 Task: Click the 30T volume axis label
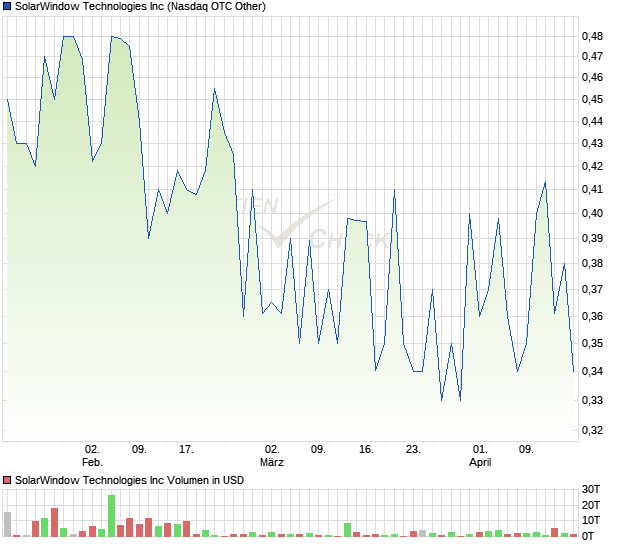[590, 489]
